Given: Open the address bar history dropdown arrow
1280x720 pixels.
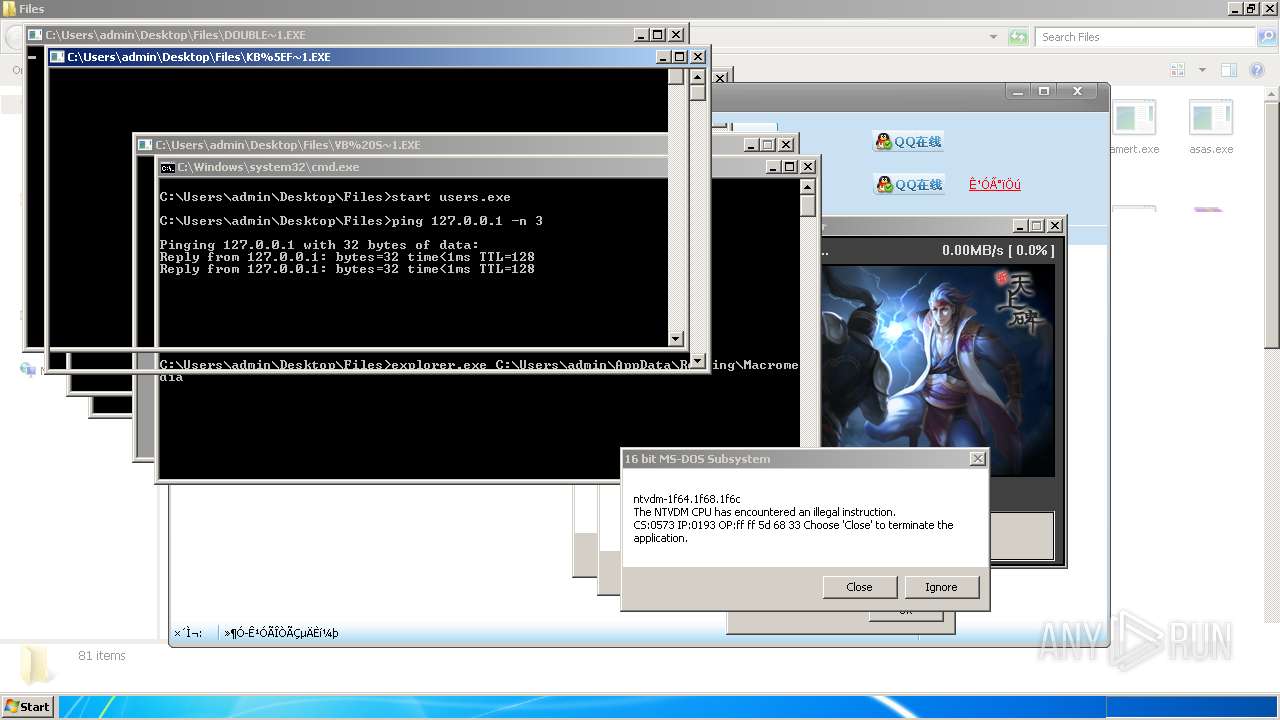Looking at the screenshot, I should [x=993, y=37].
